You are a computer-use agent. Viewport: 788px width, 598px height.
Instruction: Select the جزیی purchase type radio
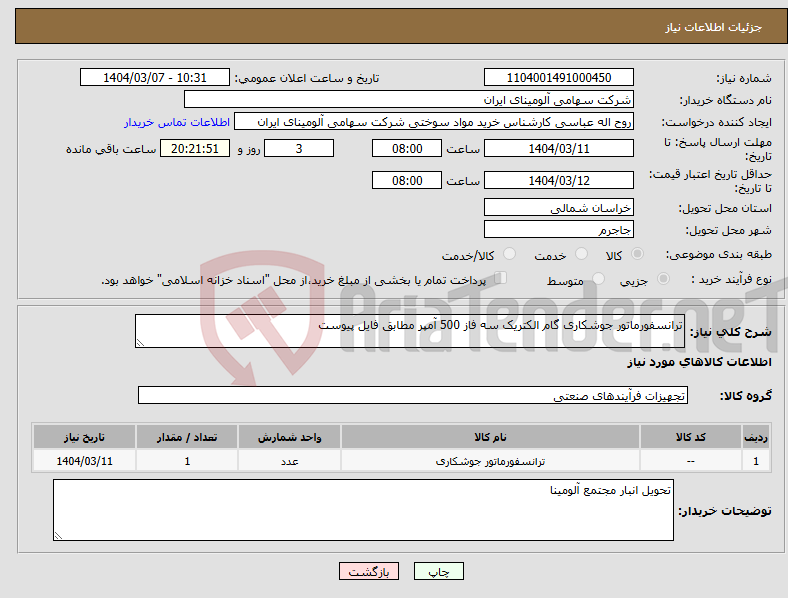click(663, 278)
